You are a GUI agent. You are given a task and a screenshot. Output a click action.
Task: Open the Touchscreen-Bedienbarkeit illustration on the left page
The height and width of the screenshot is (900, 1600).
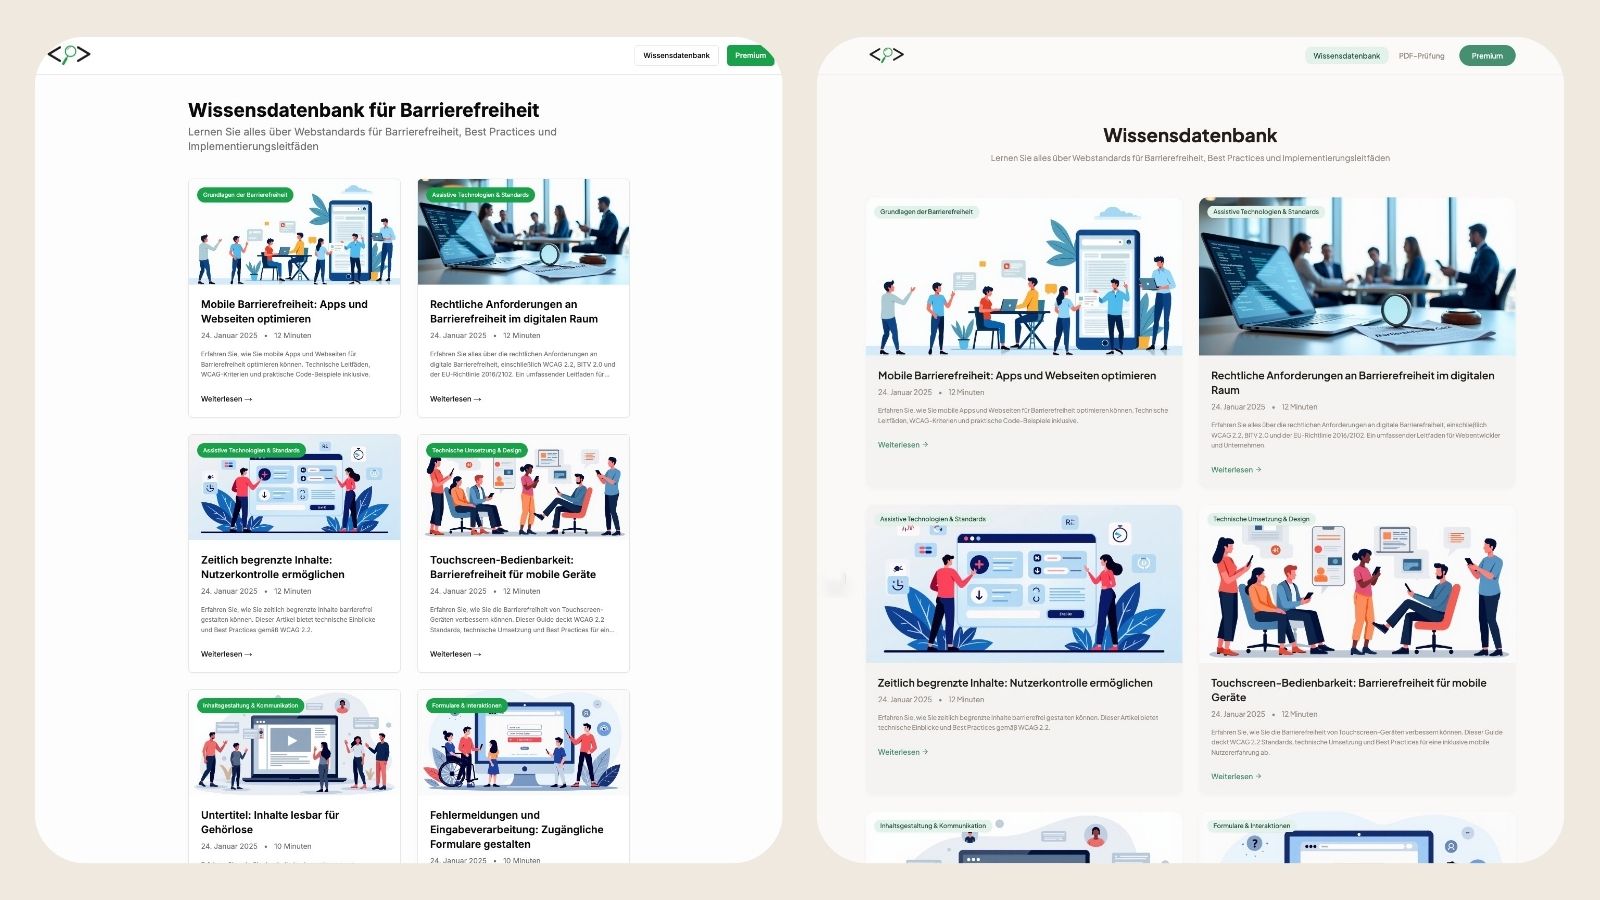click(523, 487)
